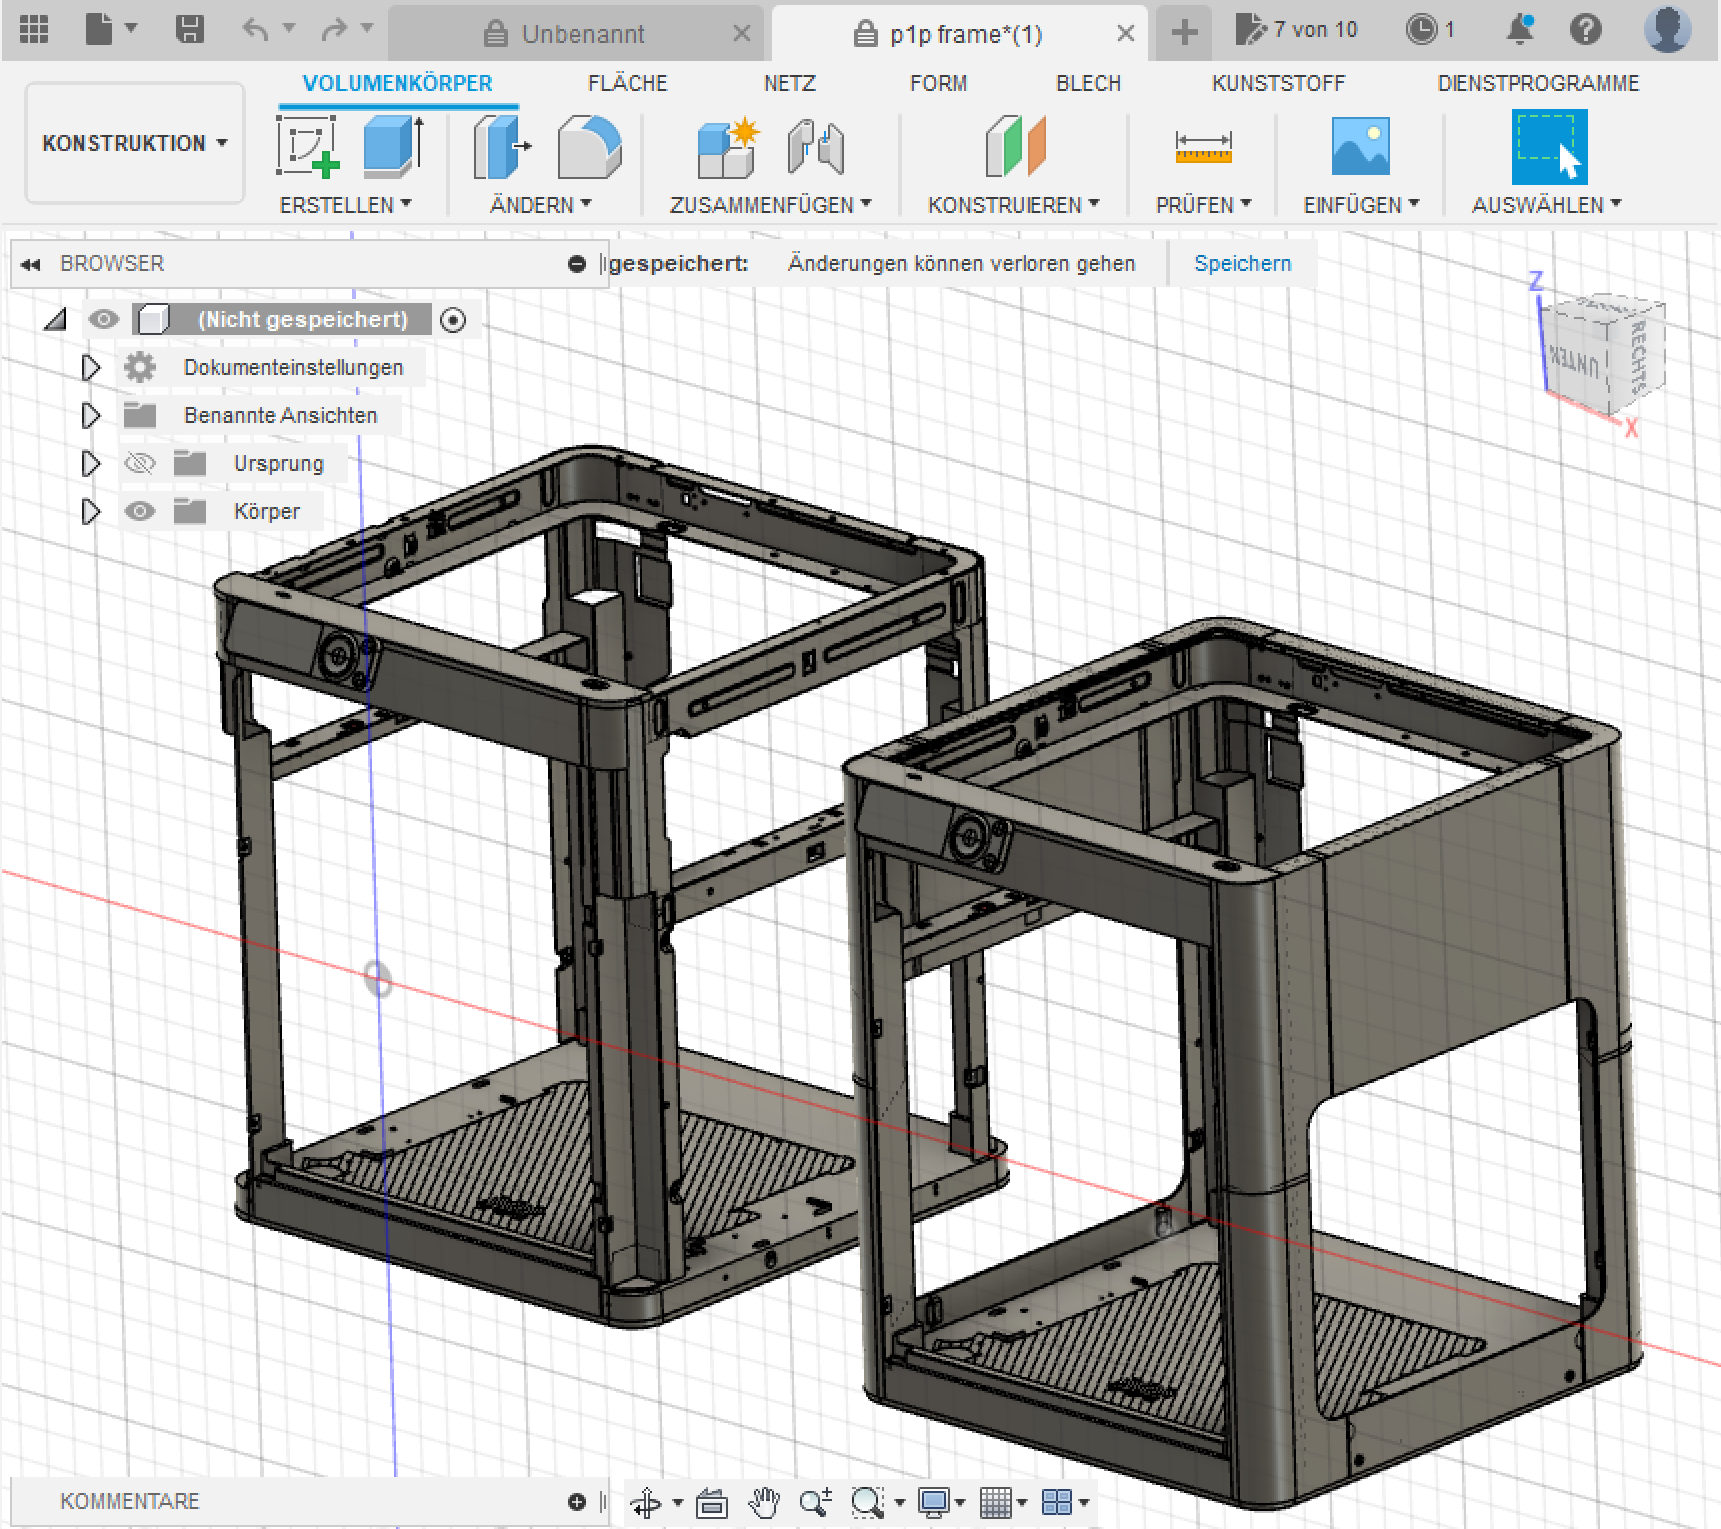Click the Pan hand tool

[765, 1502]
